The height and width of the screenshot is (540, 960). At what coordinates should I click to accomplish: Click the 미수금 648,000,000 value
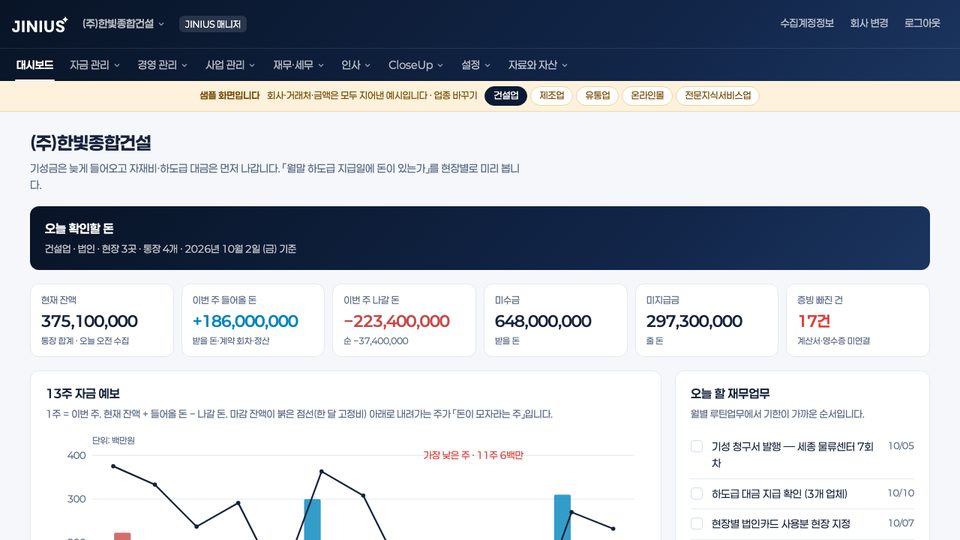(x=542, y=321)
